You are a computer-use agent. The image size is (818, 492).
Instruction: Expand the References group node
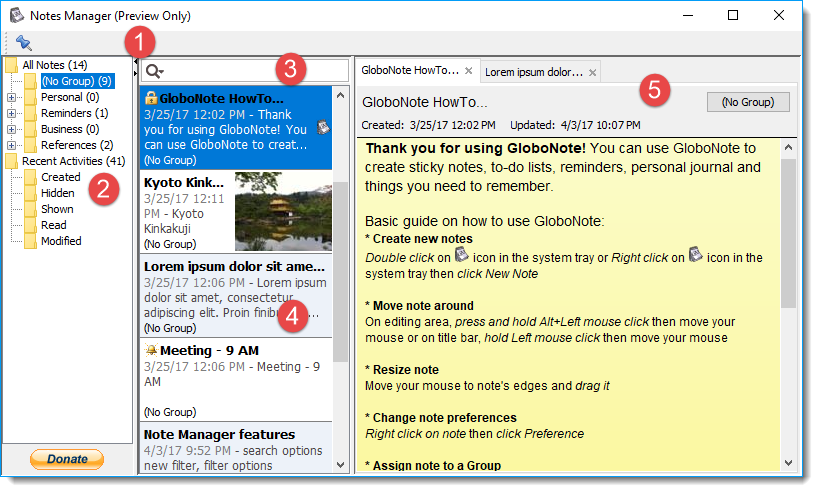pos(11,145)
